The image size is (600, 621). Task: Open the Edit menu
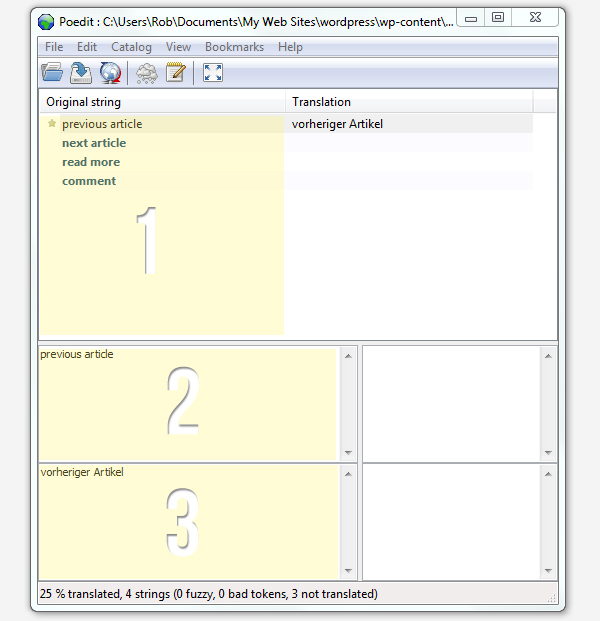[87, 47]
